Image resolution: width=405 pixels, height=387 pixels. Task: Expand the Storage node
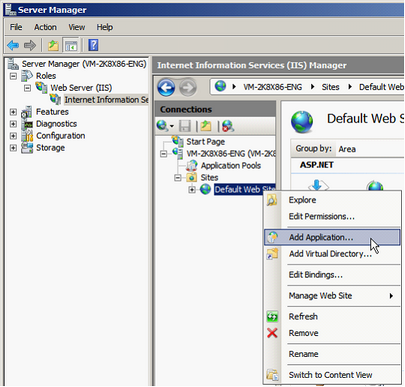click(13, 148)
